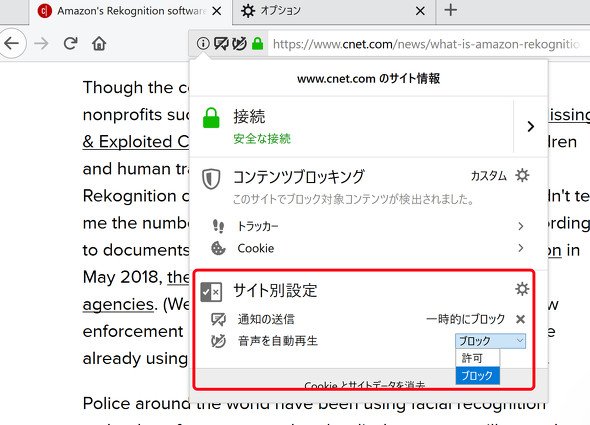
Task: Click the footprints icon beside トラッカー
Action: (x=218, y=226)
